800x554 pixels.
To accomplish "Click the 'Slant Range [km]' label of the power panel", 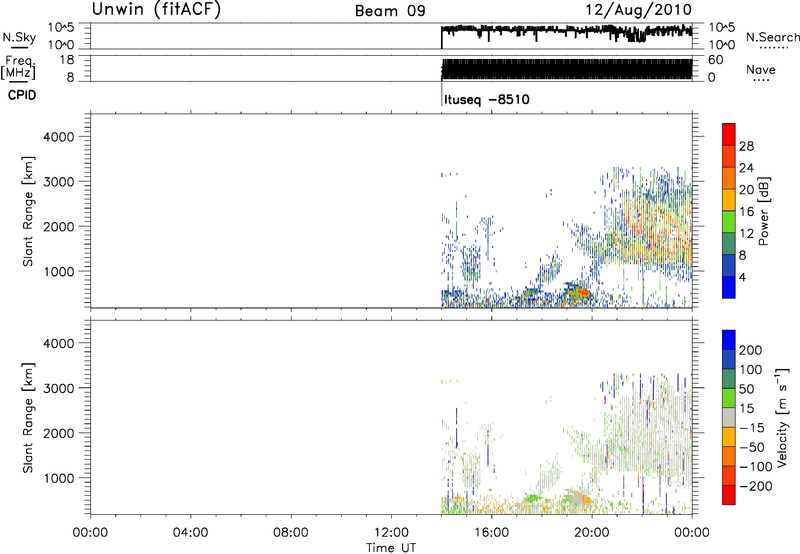I will pyautogui.click(x=28, y=211).
